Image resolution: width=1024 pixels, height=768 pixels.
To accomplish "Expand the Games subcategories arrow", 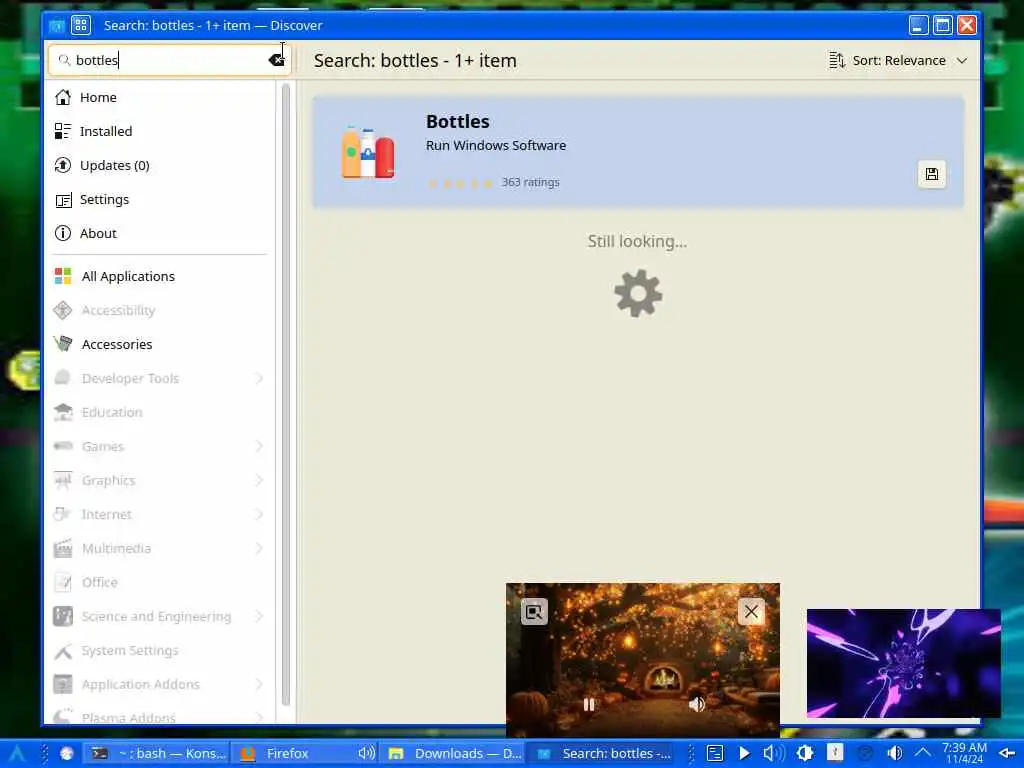I will (x=259, y=446).
